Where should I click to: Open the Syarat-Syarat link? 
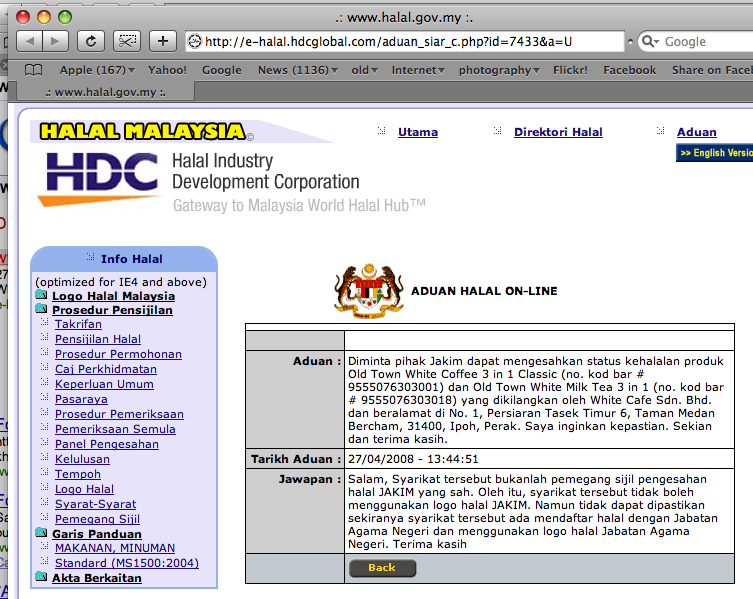(96, 504)
